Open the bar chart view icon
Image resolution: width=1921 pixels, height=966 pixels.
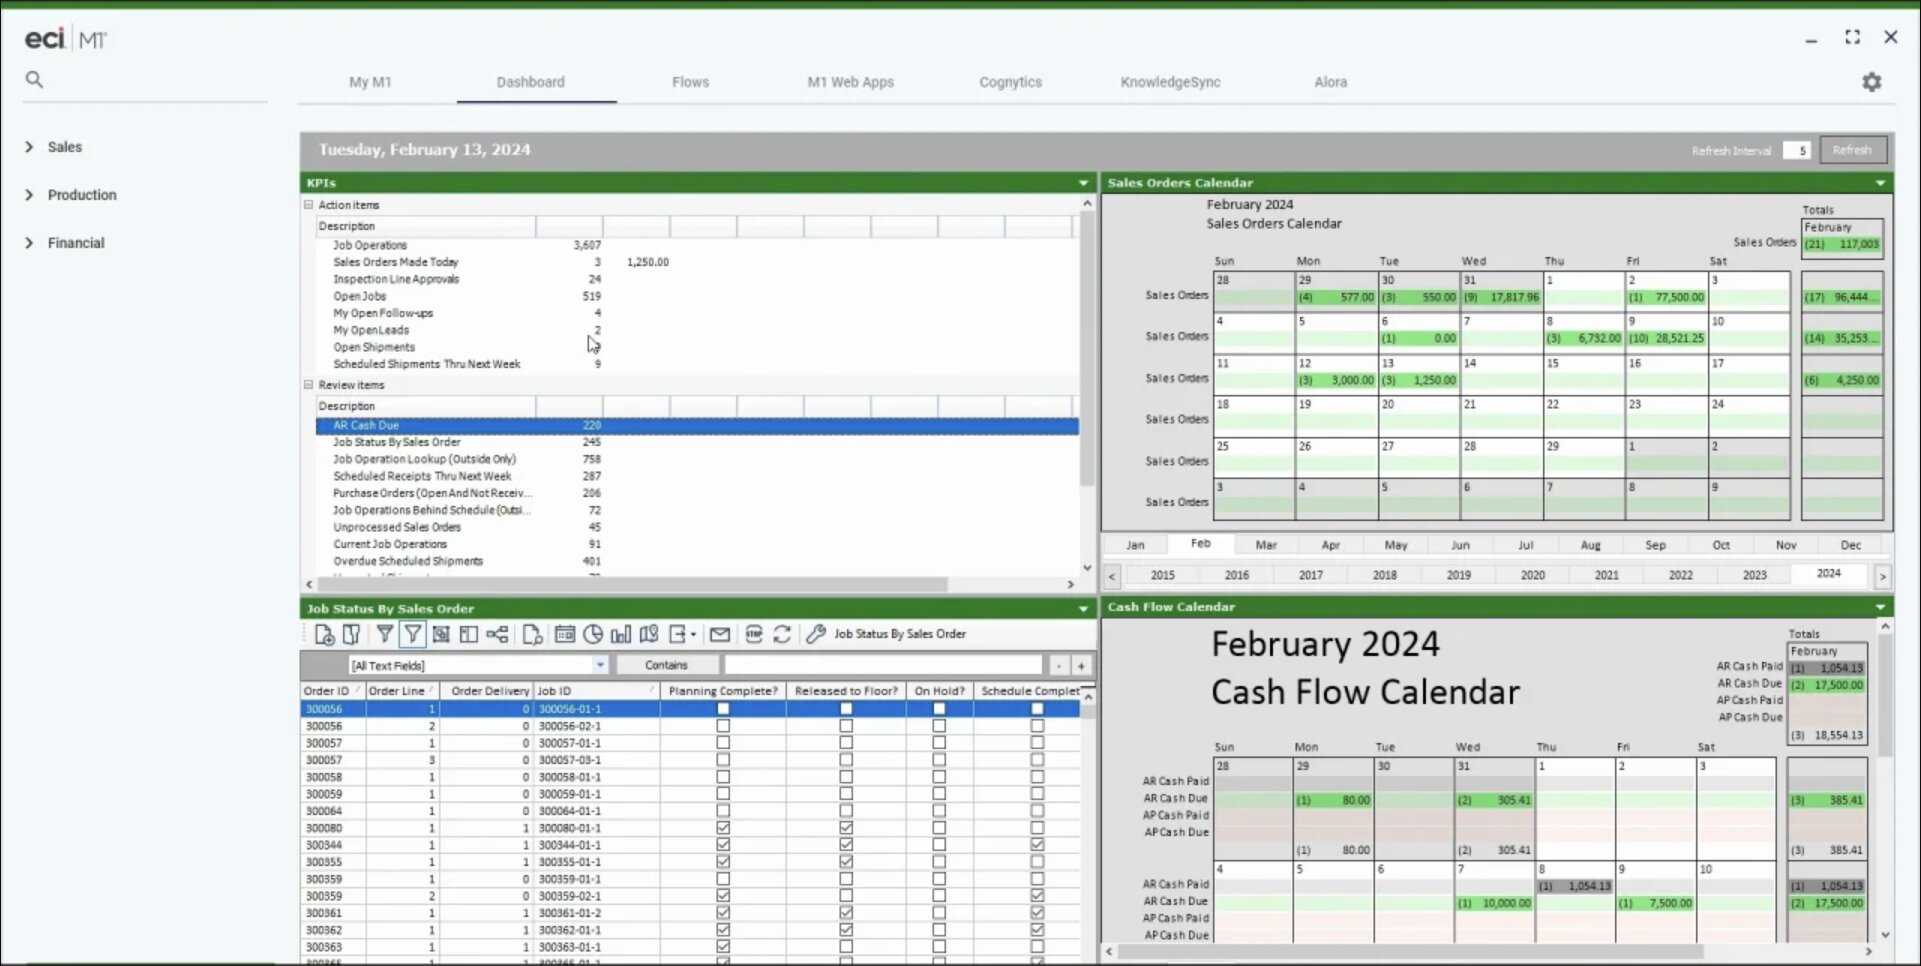tap(621, 634)
